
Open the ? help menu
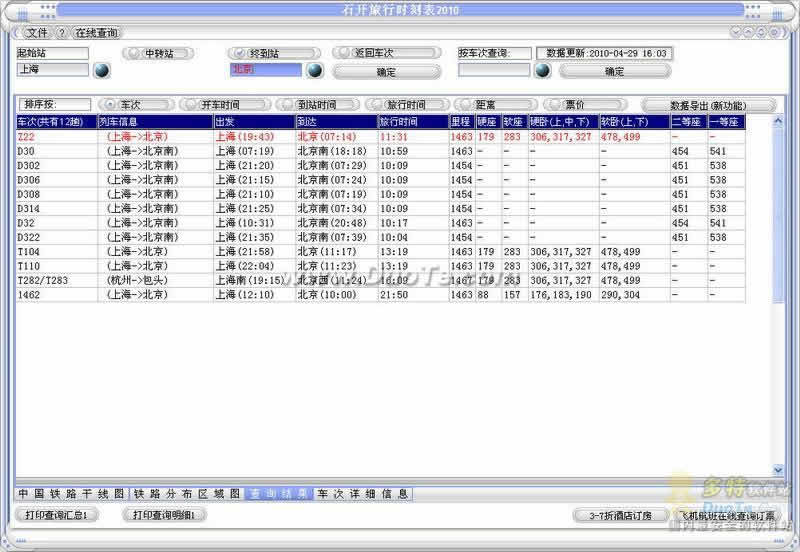61,33
